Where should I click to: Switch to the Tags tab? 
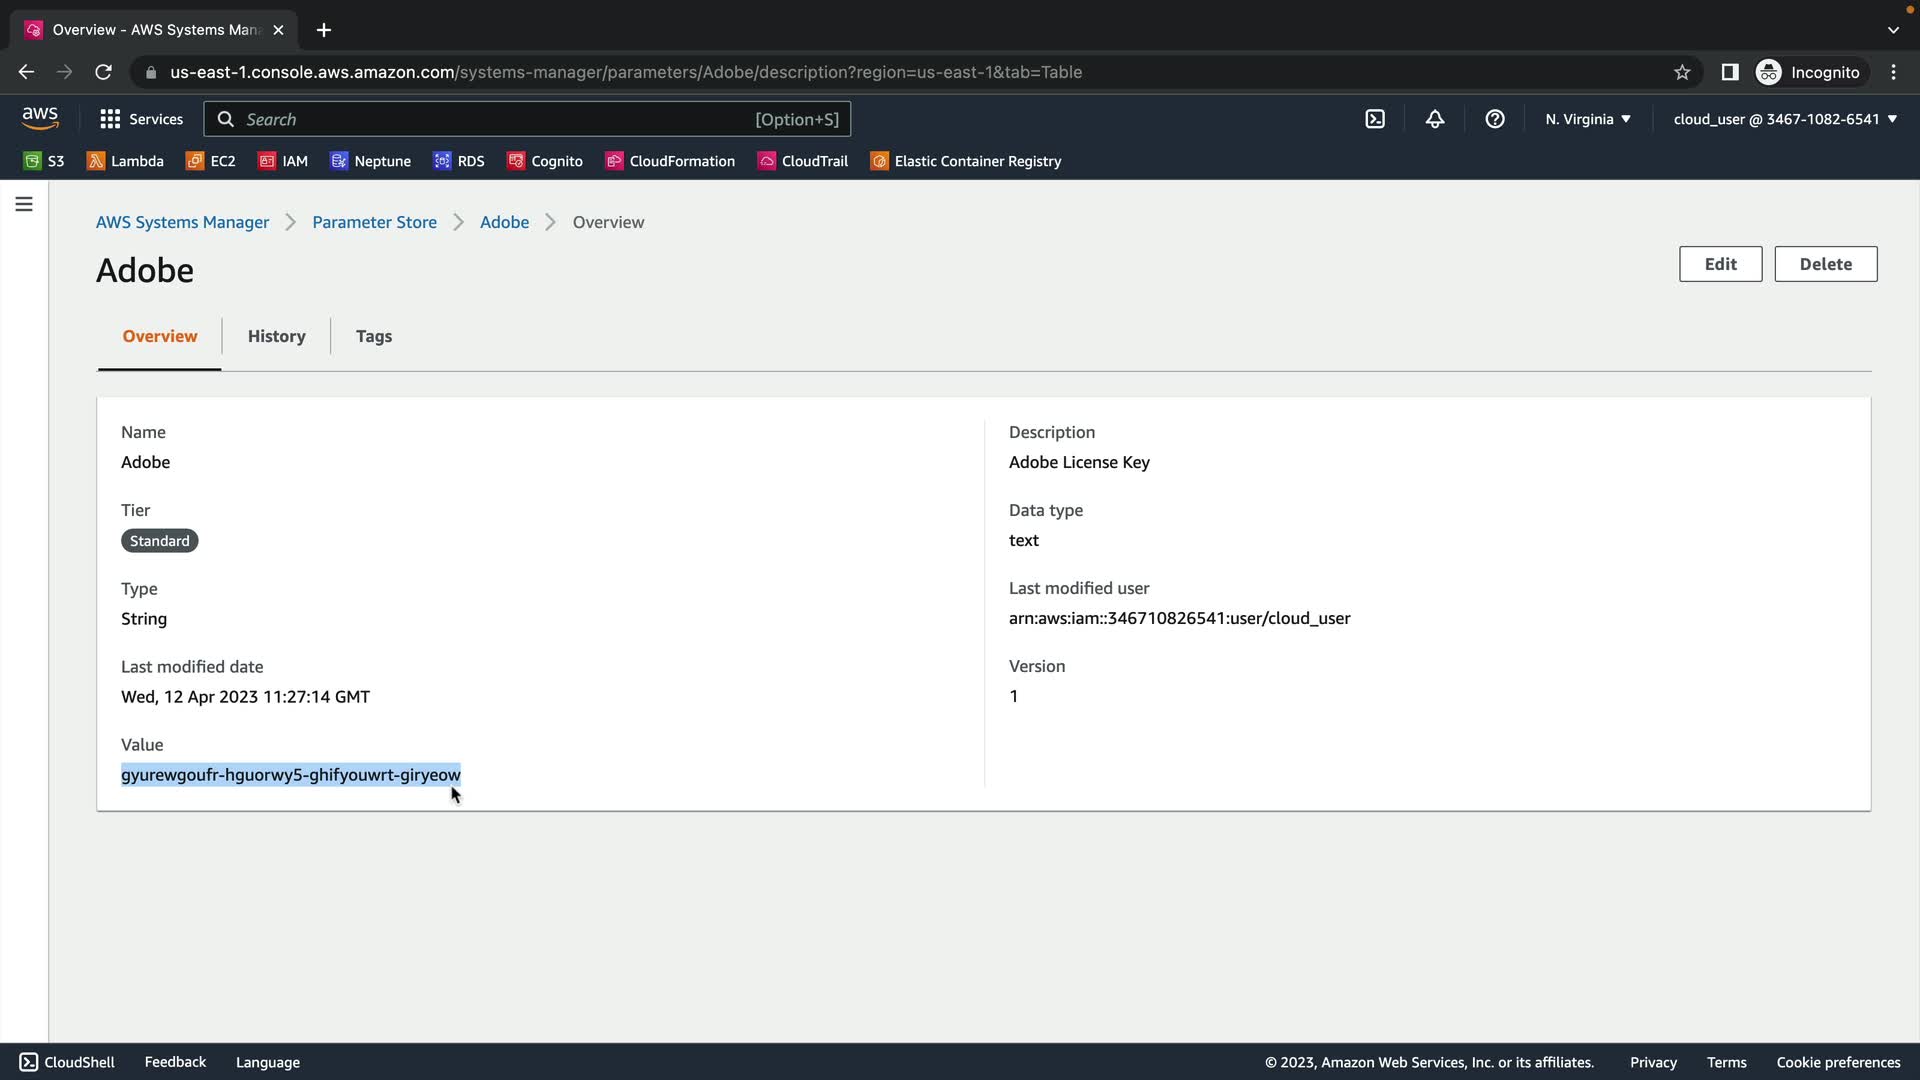coord(373,336)
